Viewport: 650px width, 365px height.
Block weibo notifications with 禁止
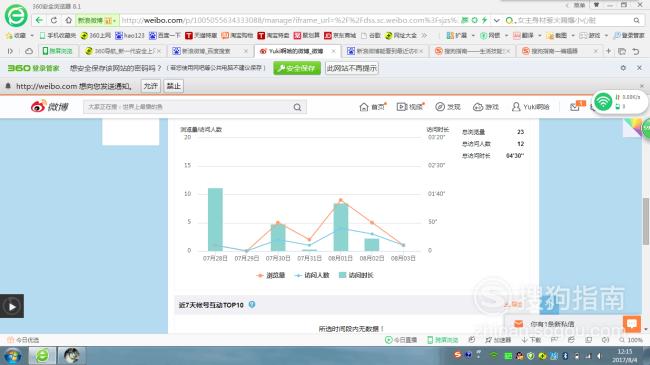tap(174, 86)
